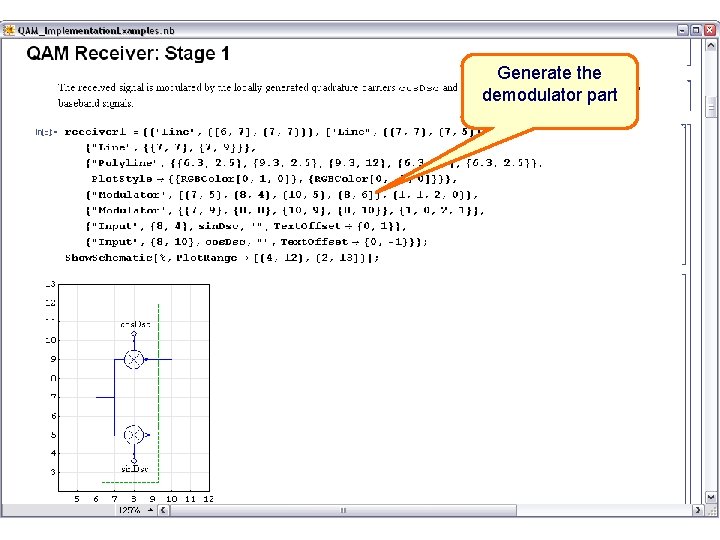Minimize the QAM_ImplementationExamples.nb window
The image size is (720, 540).
(x=682, y=30)
